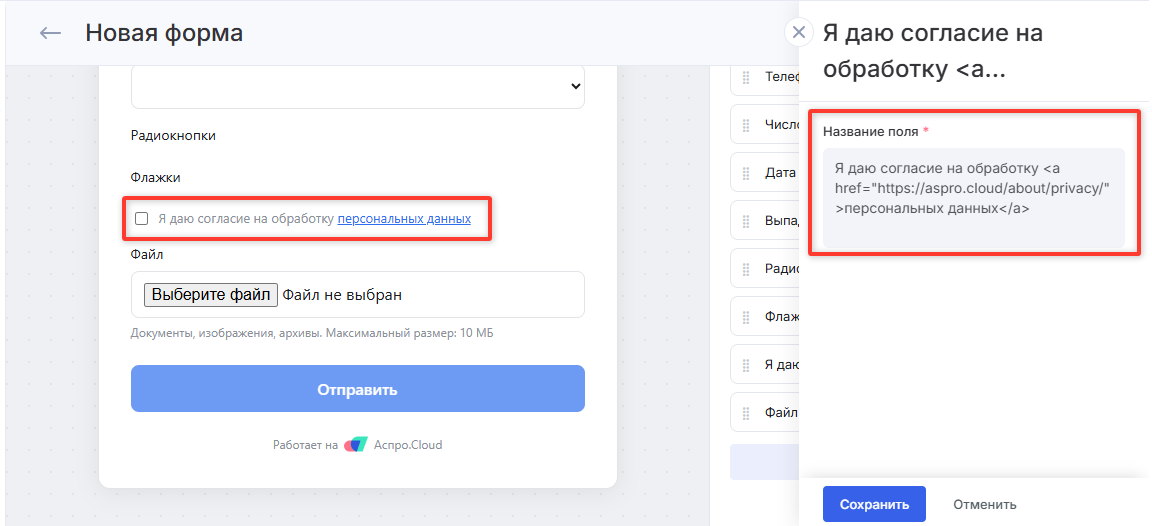Check the personal data consent checkbox
This screenshot has height=526, width=1152.
tap(142, 218)
